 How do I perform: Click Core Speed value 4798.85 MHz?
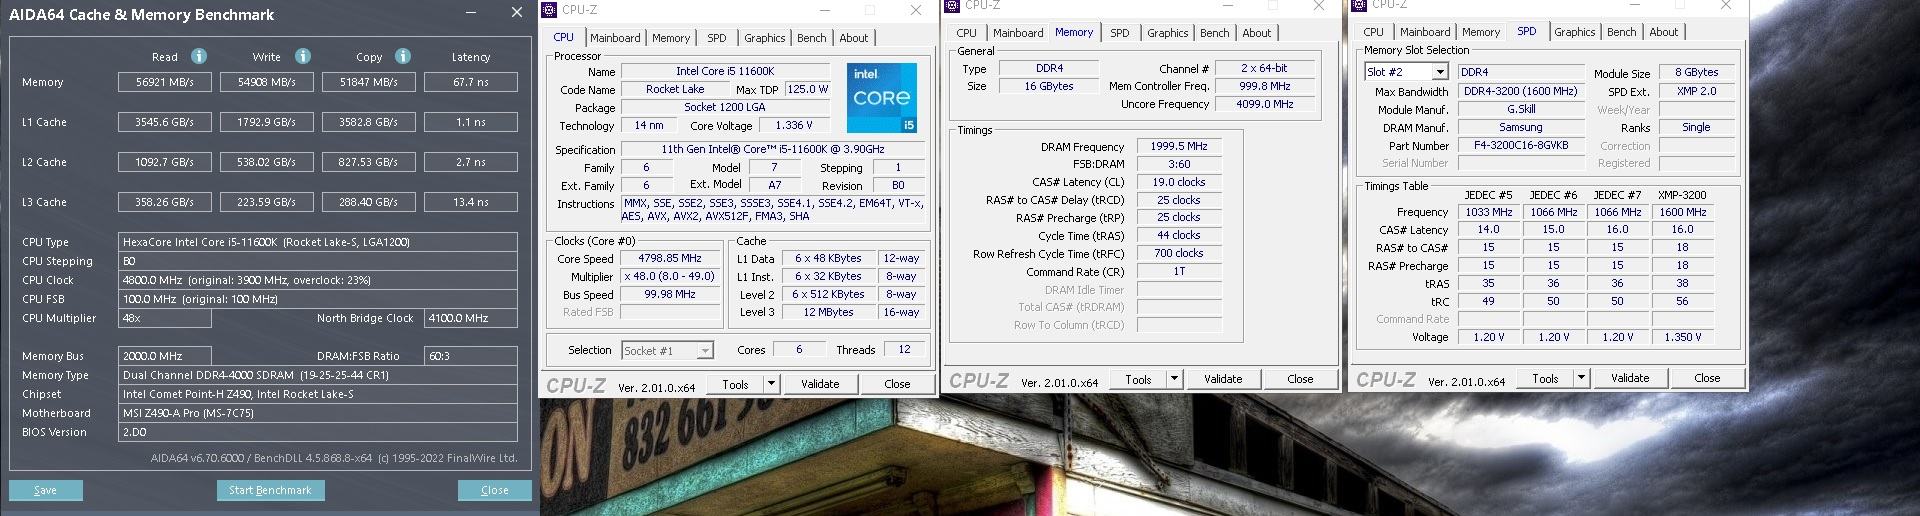669,258
